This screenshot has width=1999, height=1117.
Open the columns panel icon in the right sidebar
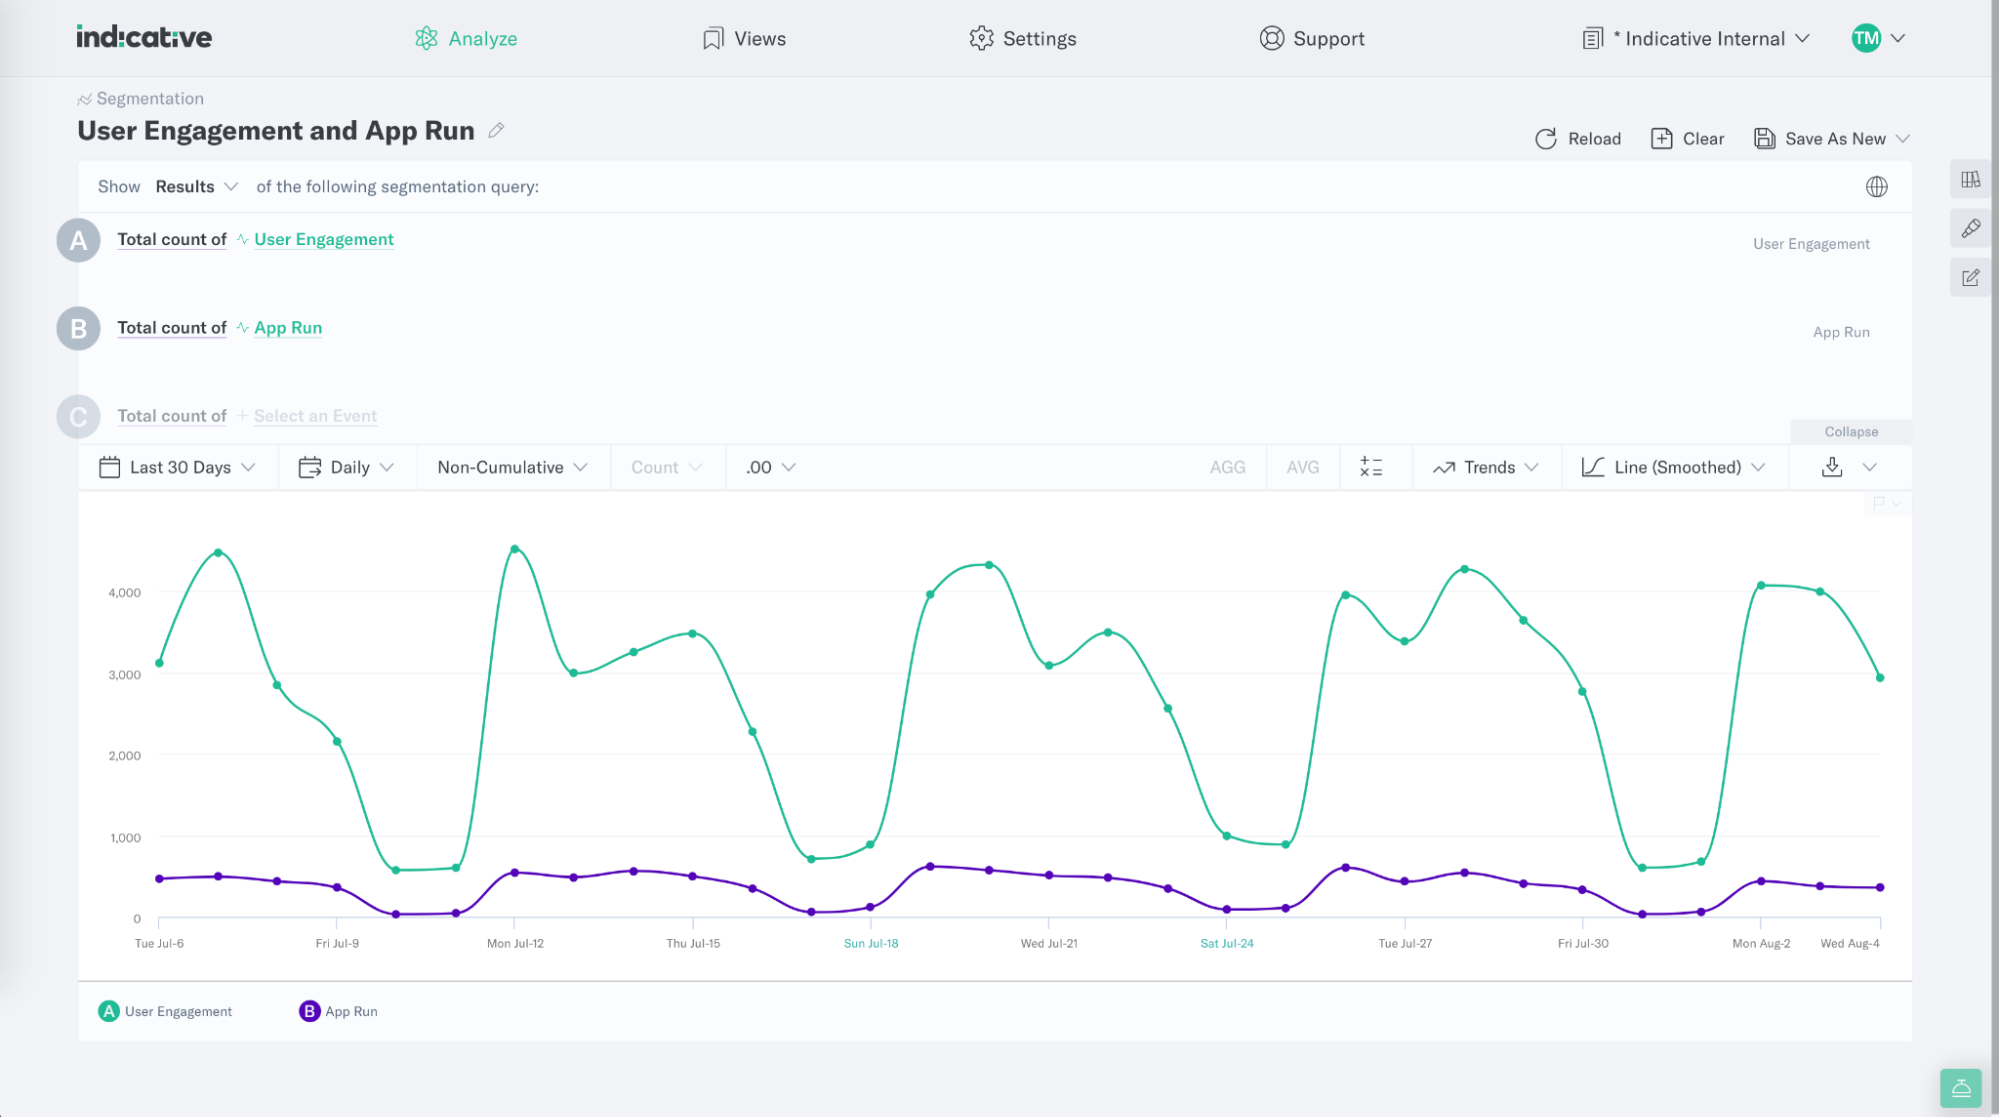[1970, 179]
